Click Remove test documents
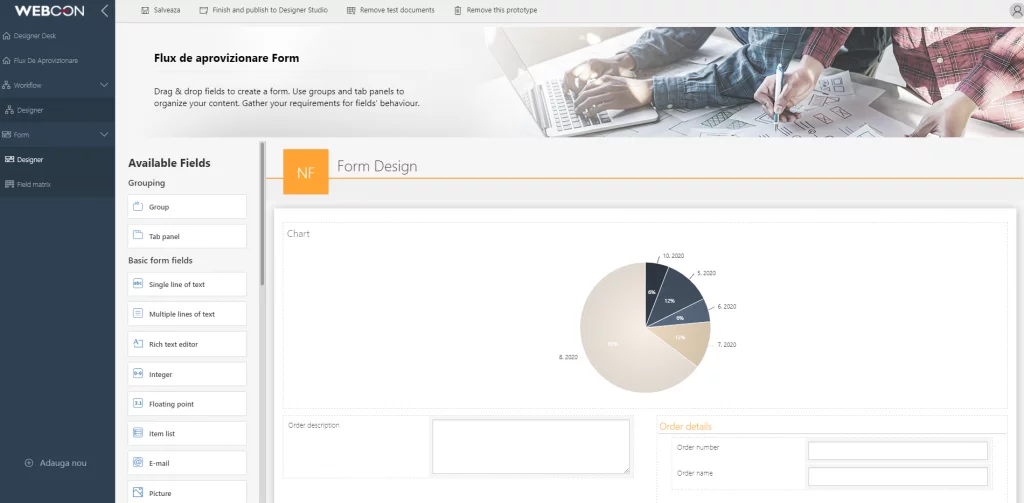The width and height of the screenshot is (1024, 503). pyautogui.click(x=391, y=10)
